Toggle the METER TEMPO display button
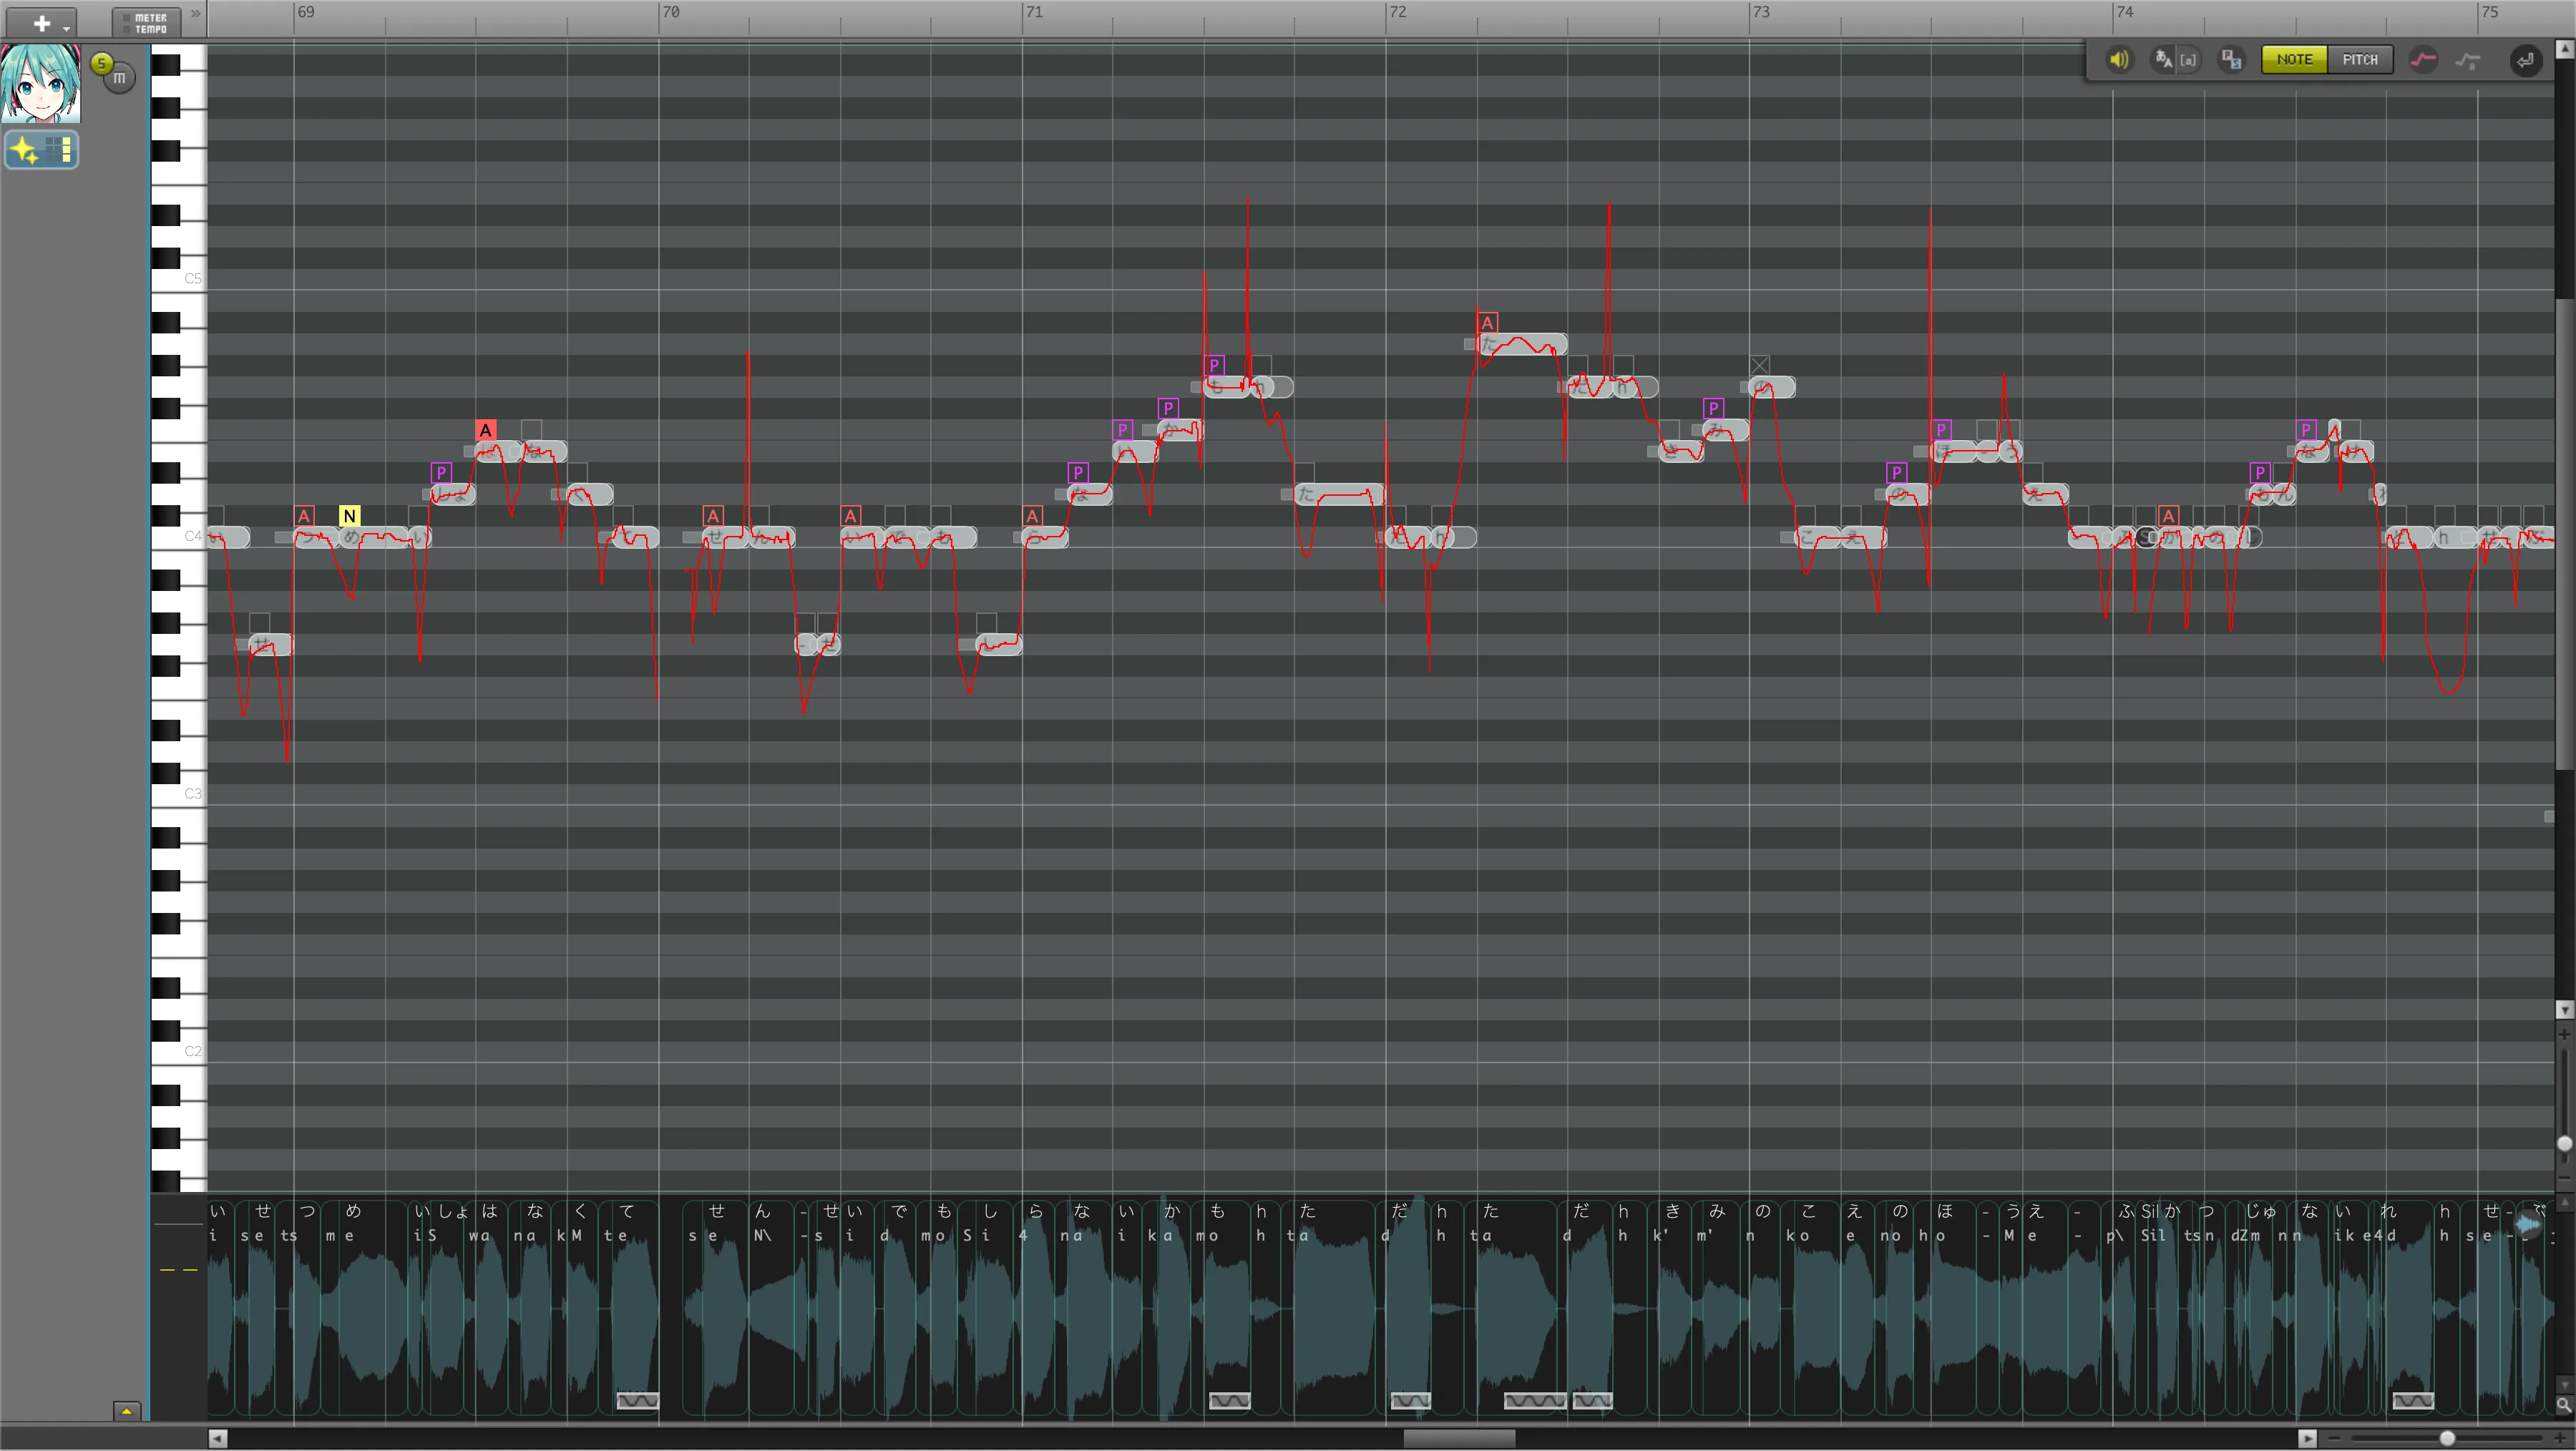2576x1451 pixels. tap(146, 23)
